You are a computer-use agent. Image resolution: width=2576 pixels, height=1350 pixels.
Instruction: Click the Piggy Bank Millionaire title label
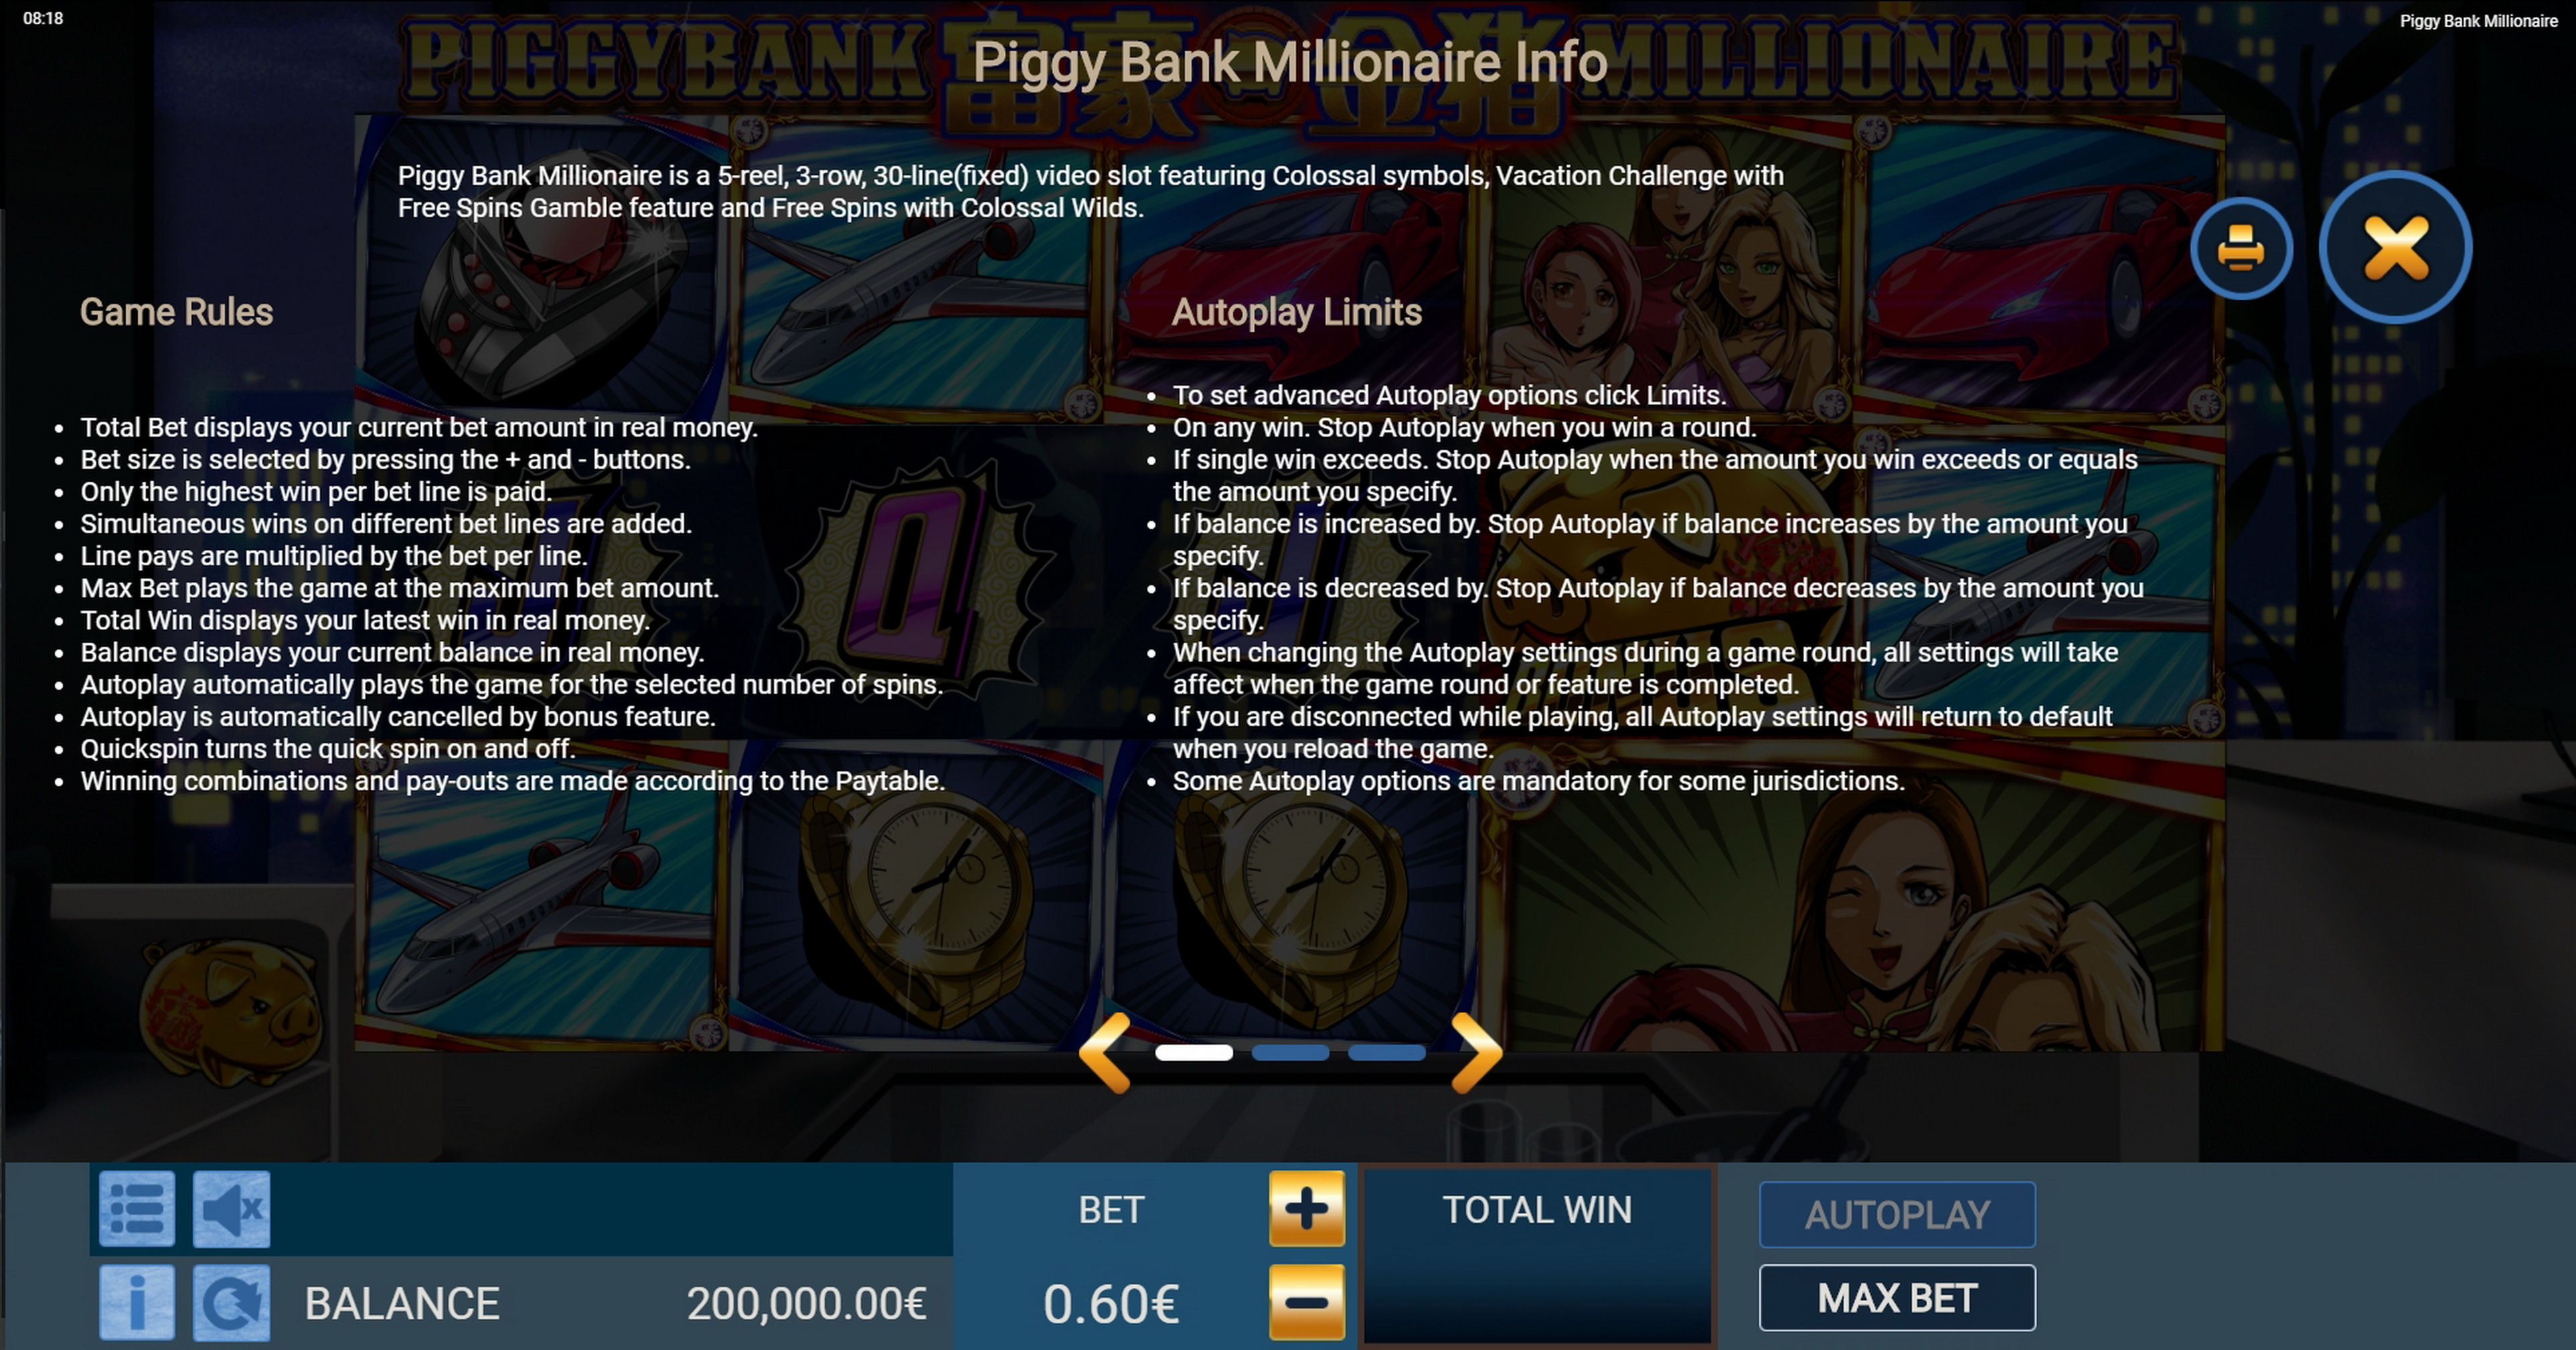[x=2478, y=21]
